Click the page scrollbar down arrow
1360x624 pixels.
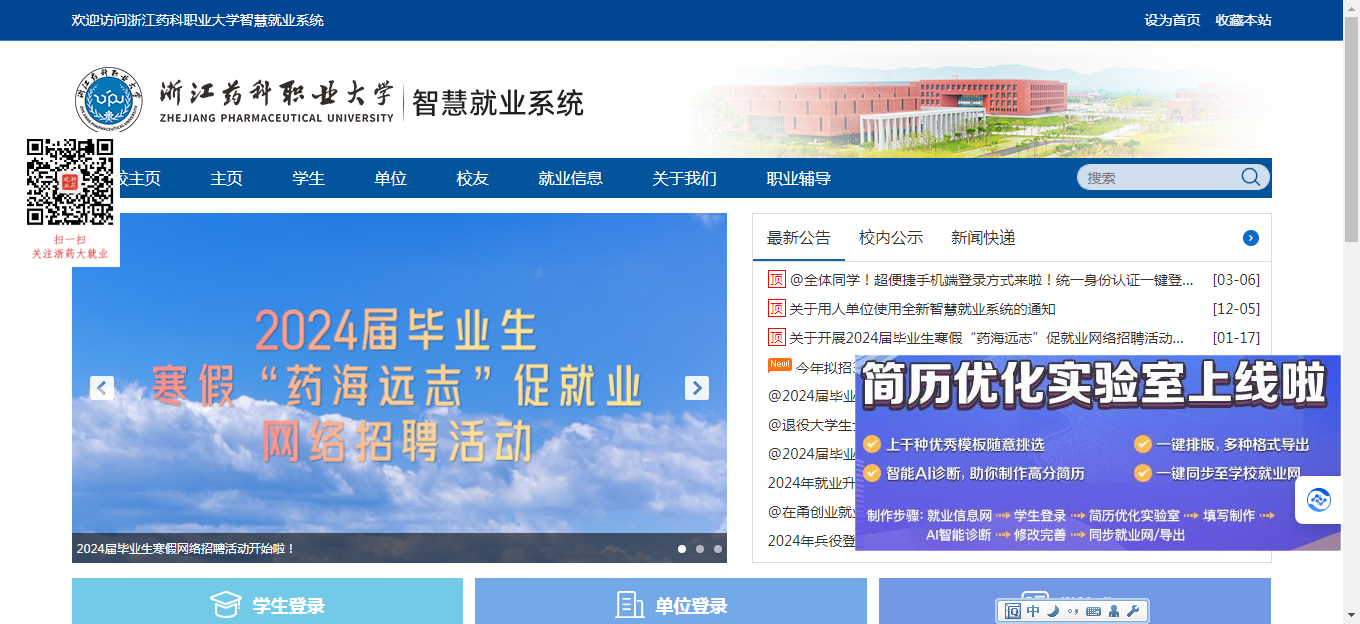coord(1351,615)
